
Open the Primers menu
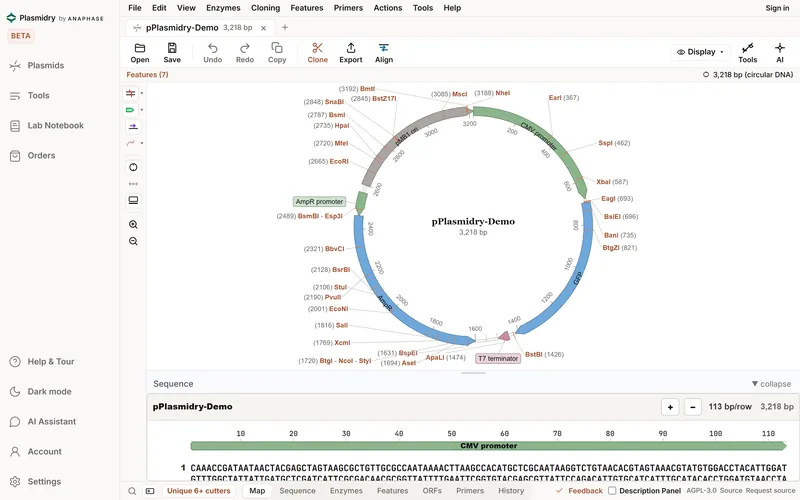tap(348, 8)
